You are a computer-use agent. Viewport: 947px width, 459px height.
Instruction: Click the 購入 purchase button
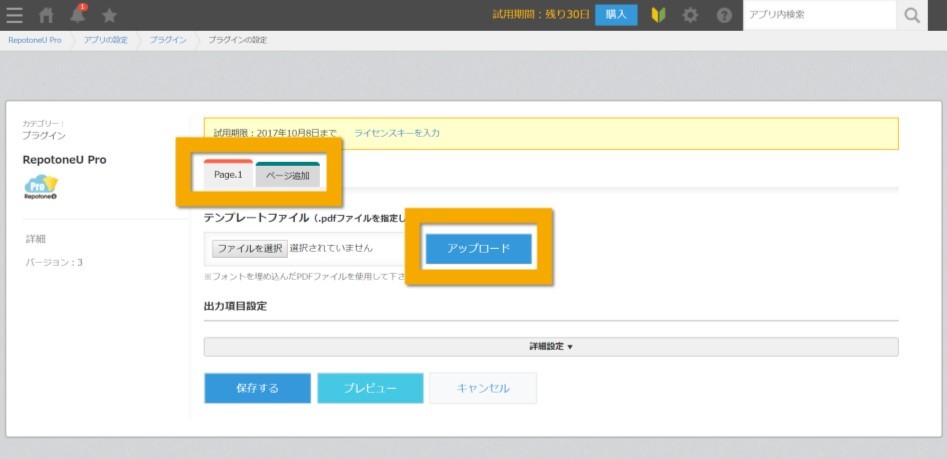click(616, 15)
